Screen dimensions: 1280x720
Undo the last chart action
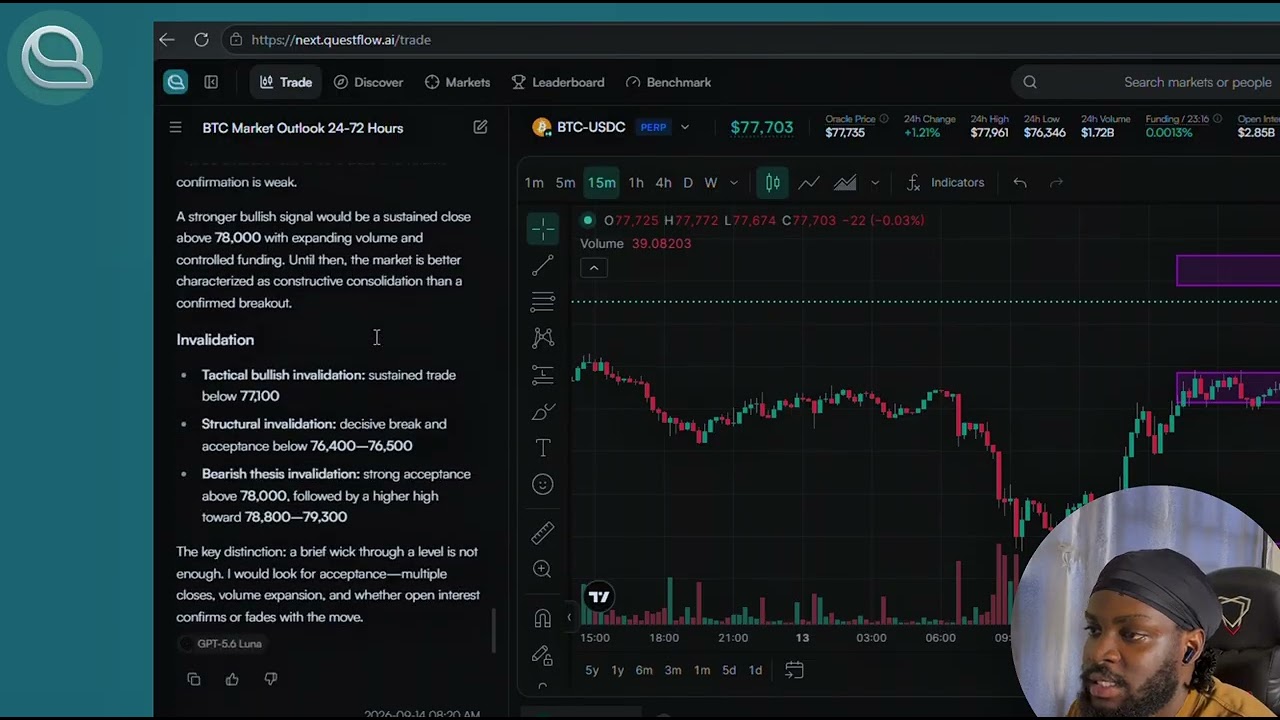pyautogui.click(x=1020, y=182)
